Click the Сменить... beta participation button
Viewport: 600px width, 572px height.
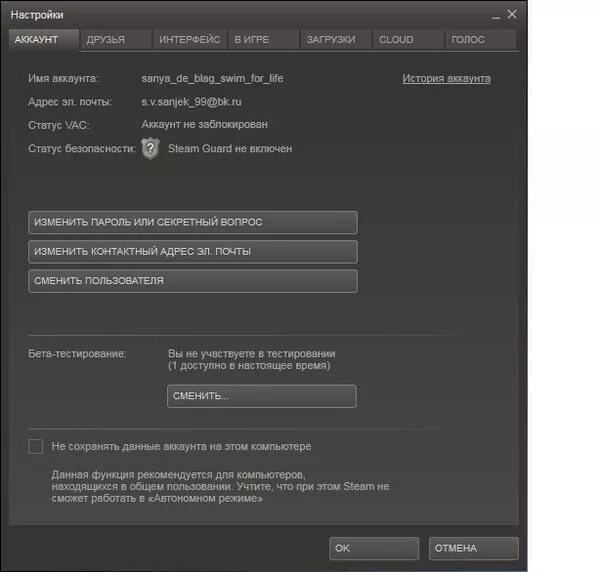pyautogui.click(x=262, y=396)
